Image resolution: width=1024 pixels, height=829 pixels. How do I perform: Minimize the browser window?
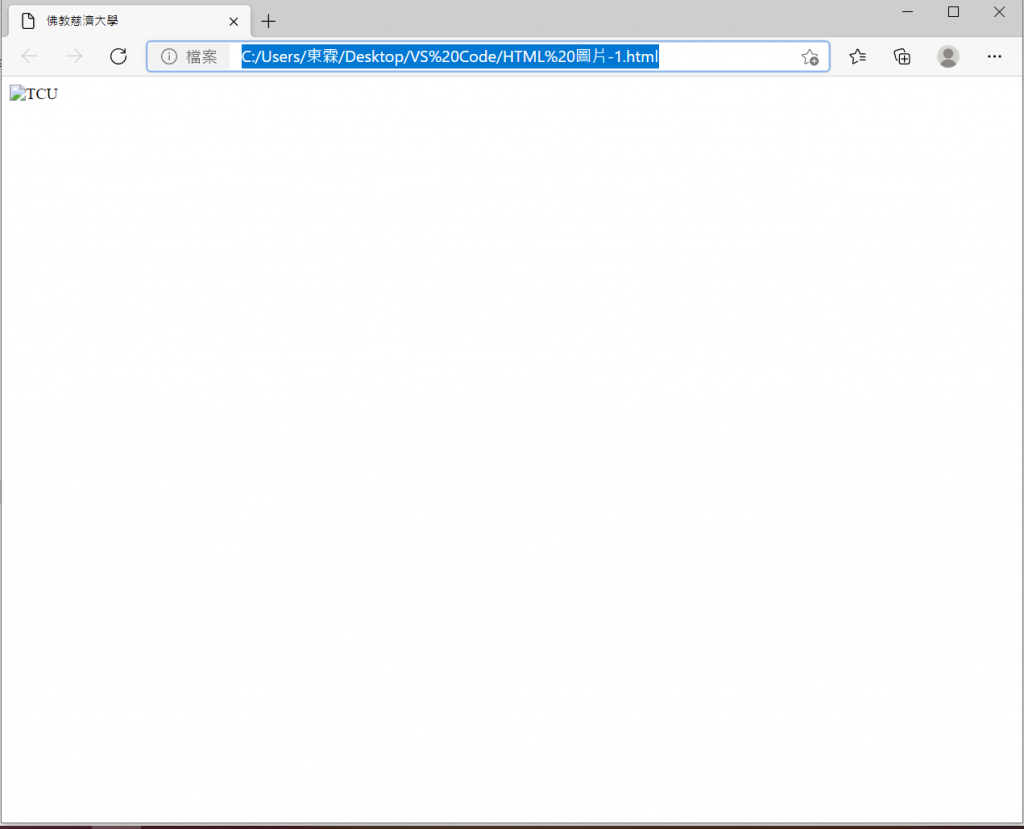click(x=907, y=12)
